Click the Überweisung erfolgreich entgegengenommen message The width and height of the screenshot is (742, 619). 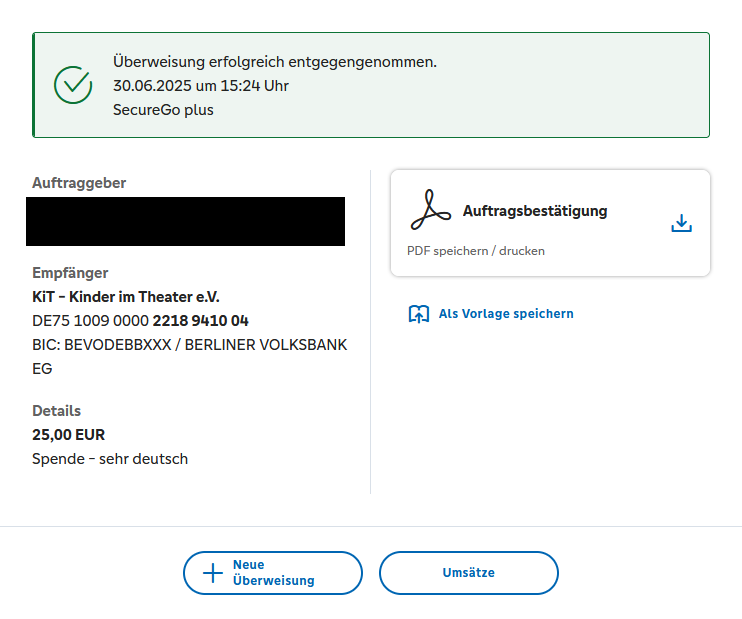tap(275, 62)
